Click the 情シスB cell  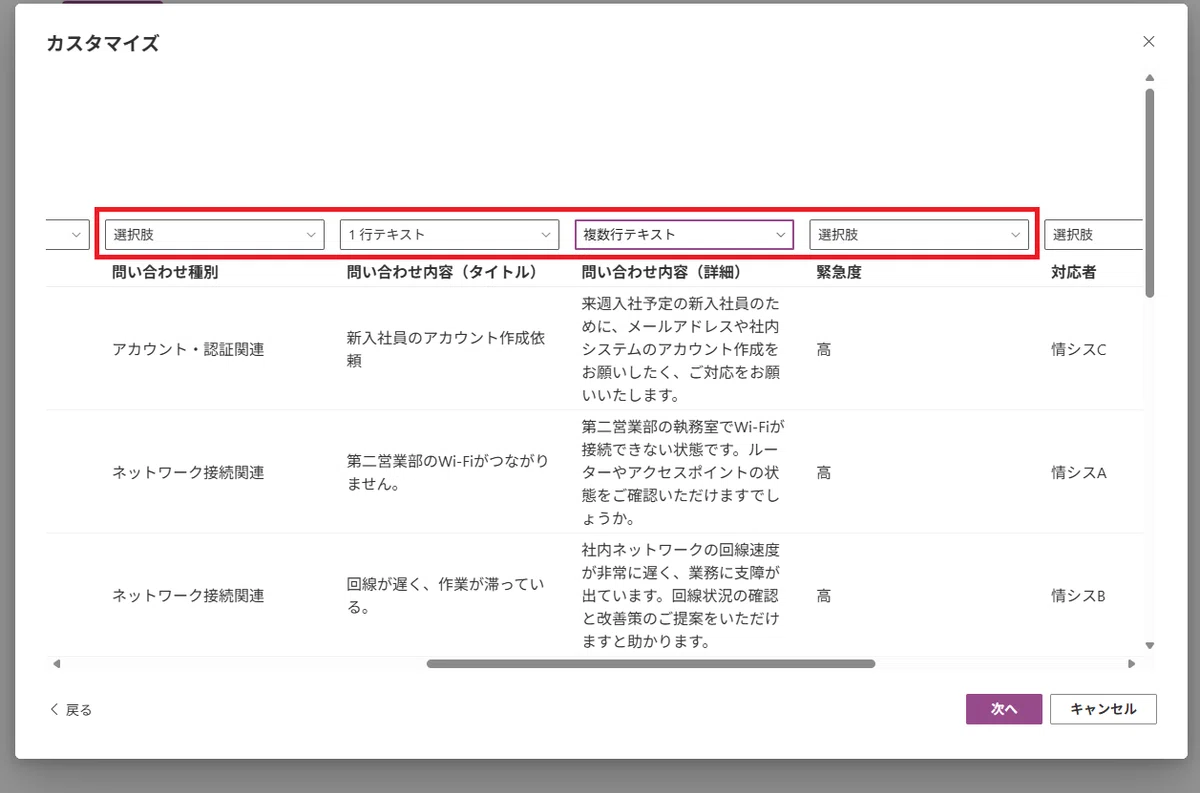1078,595
